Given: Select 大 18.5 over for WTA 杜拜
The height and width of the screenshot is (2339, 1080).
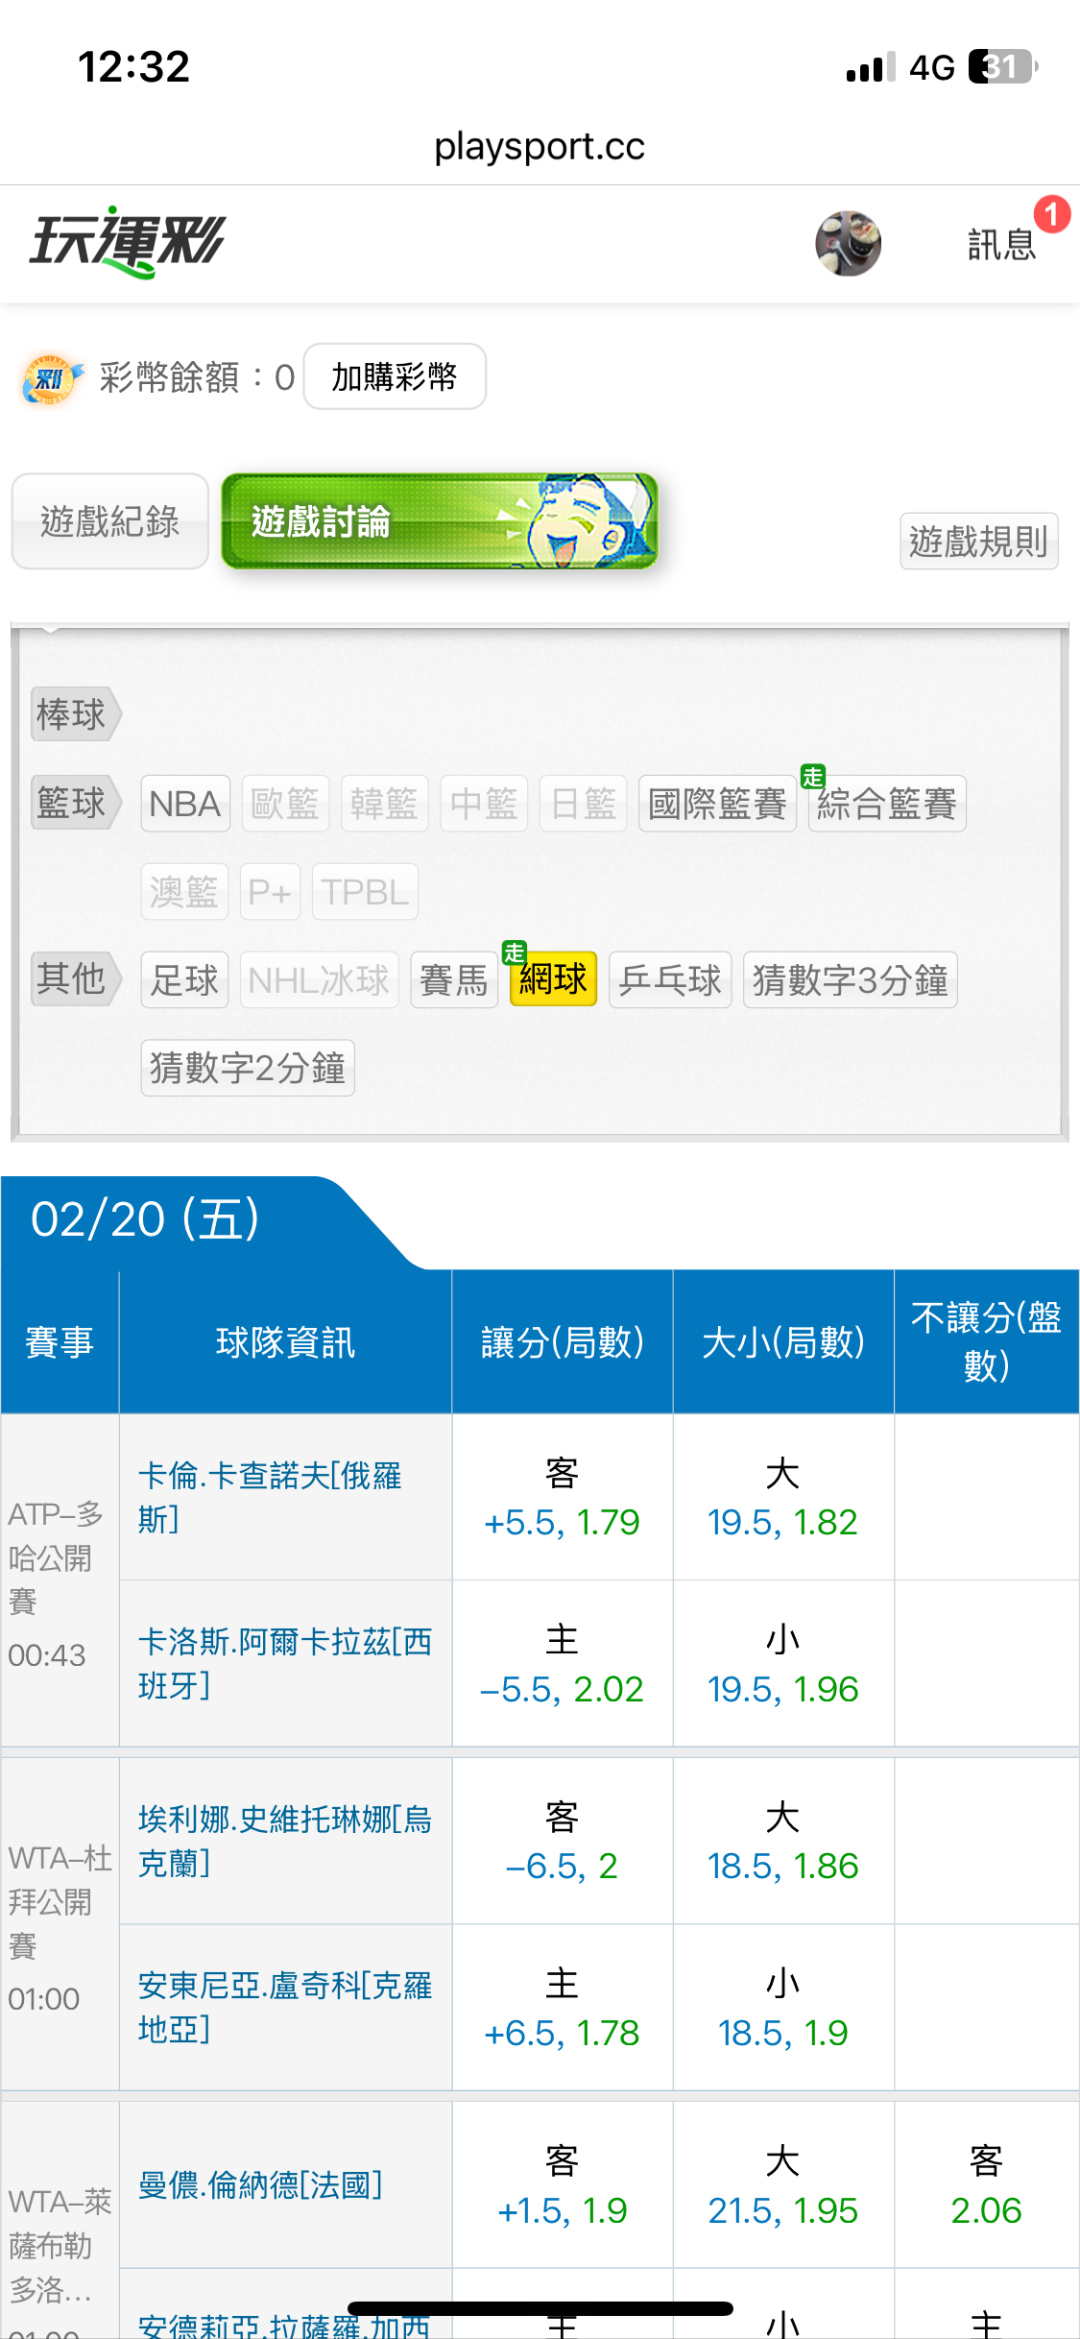Looking at the screenshot, I should point(783,1842).
